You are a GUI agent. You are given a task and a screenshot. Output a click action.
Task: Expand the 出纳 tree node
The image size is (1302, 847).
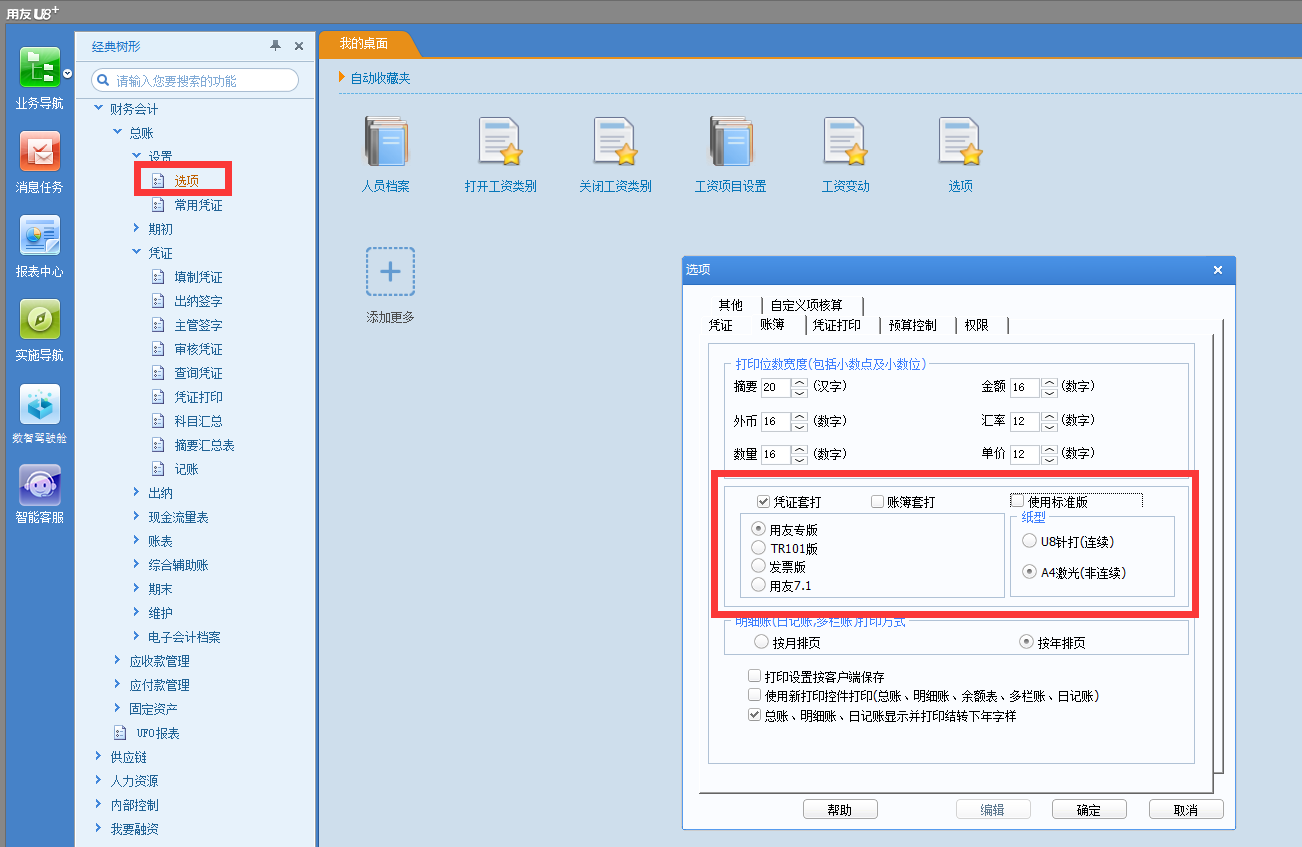[137, 493]
